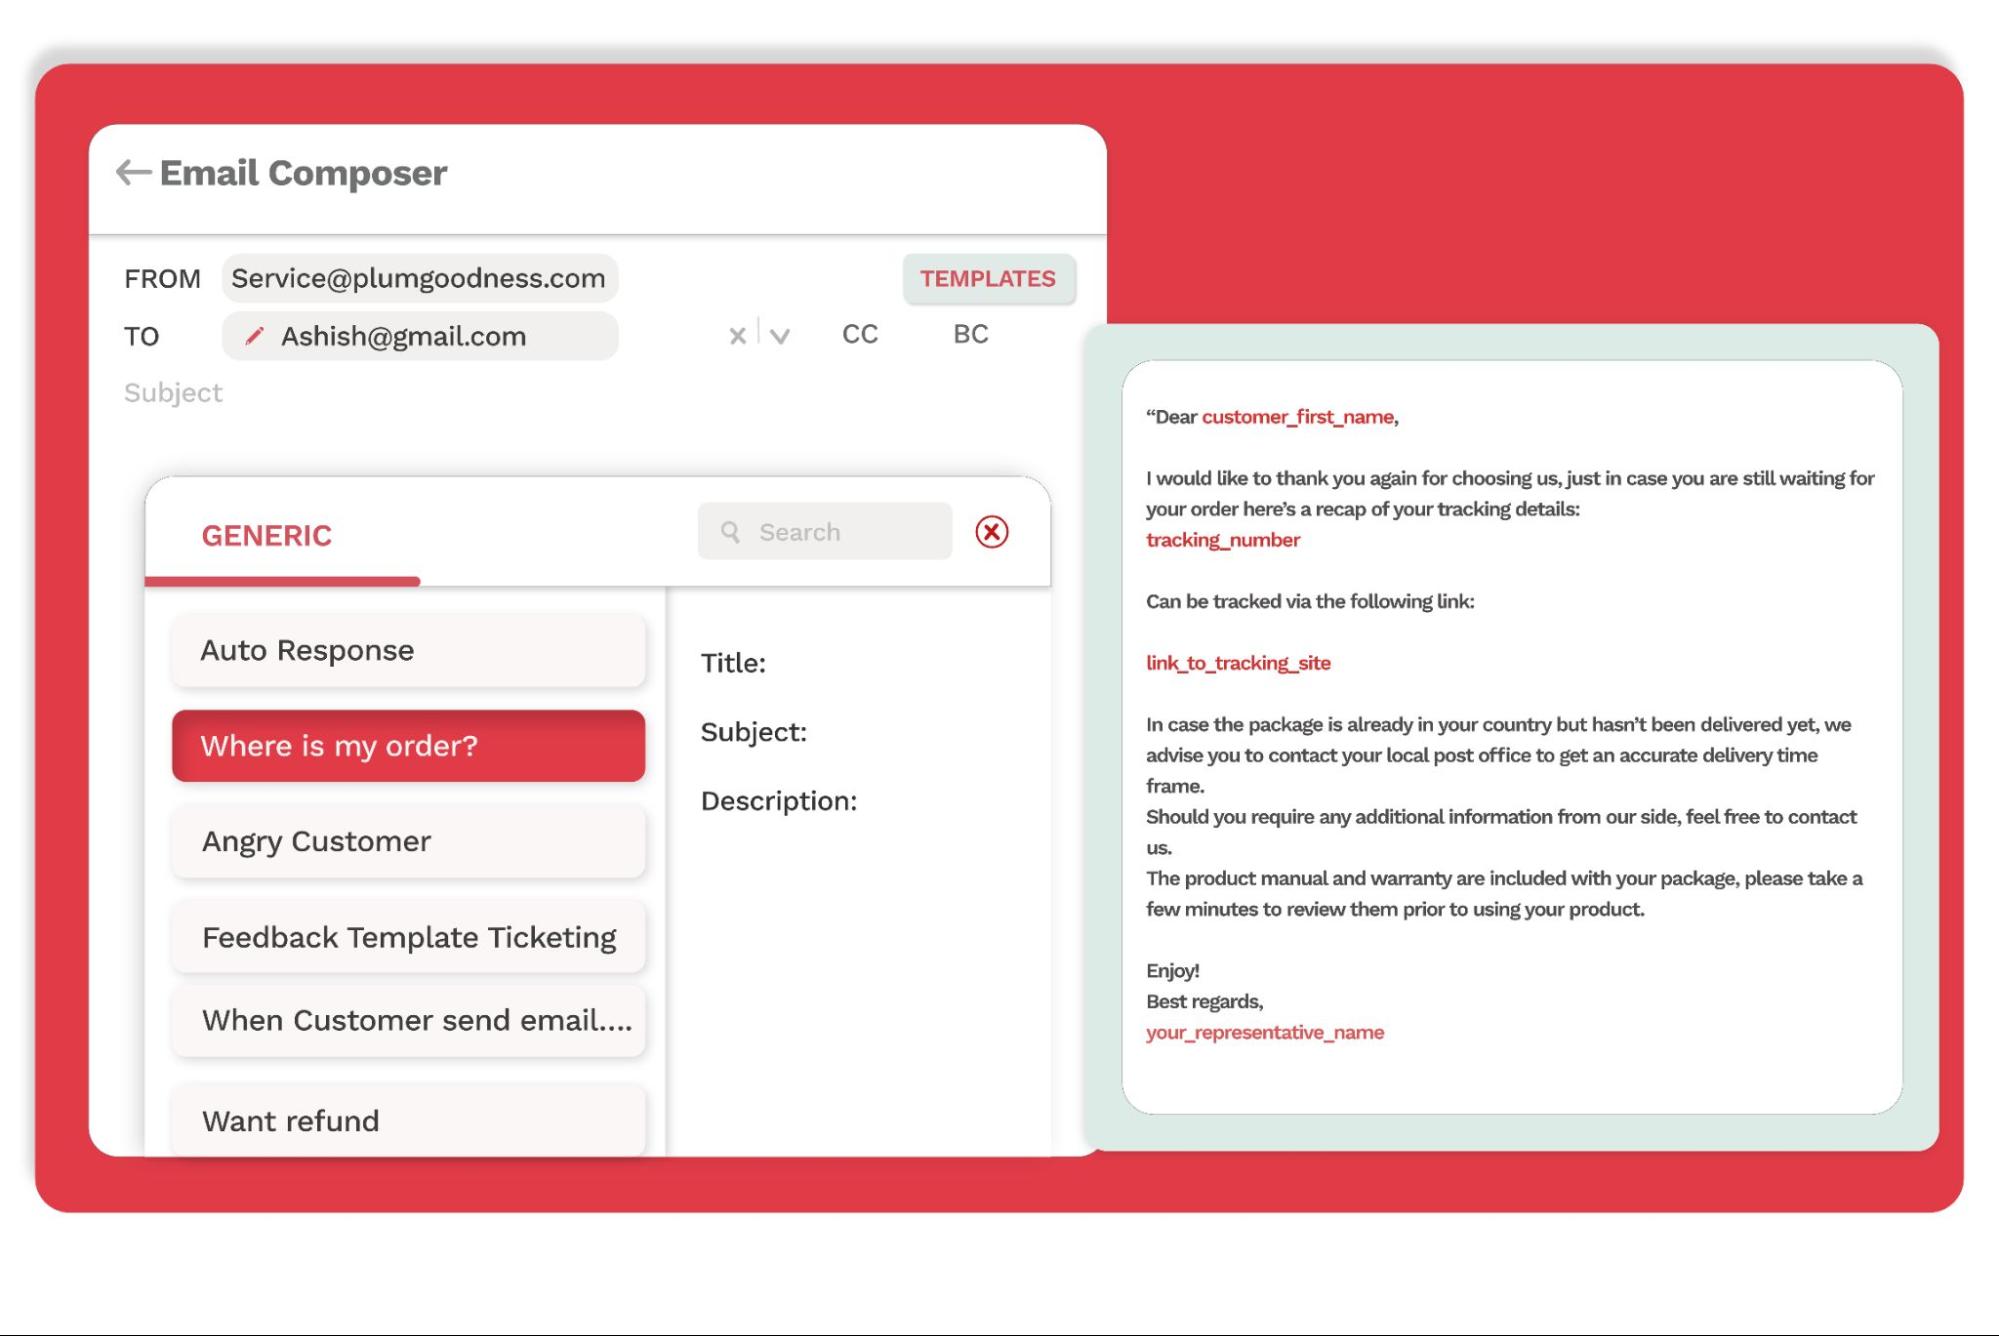Viewport: 1999px width, 1336px height.
Task: Clear the recipient with the X icon
Action: 737,336
